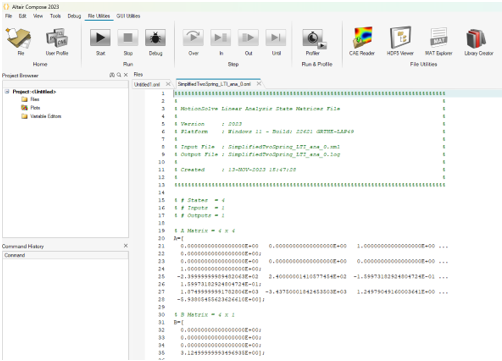502x361 pixels.
Task: Open the File menu
Action: 8,16
